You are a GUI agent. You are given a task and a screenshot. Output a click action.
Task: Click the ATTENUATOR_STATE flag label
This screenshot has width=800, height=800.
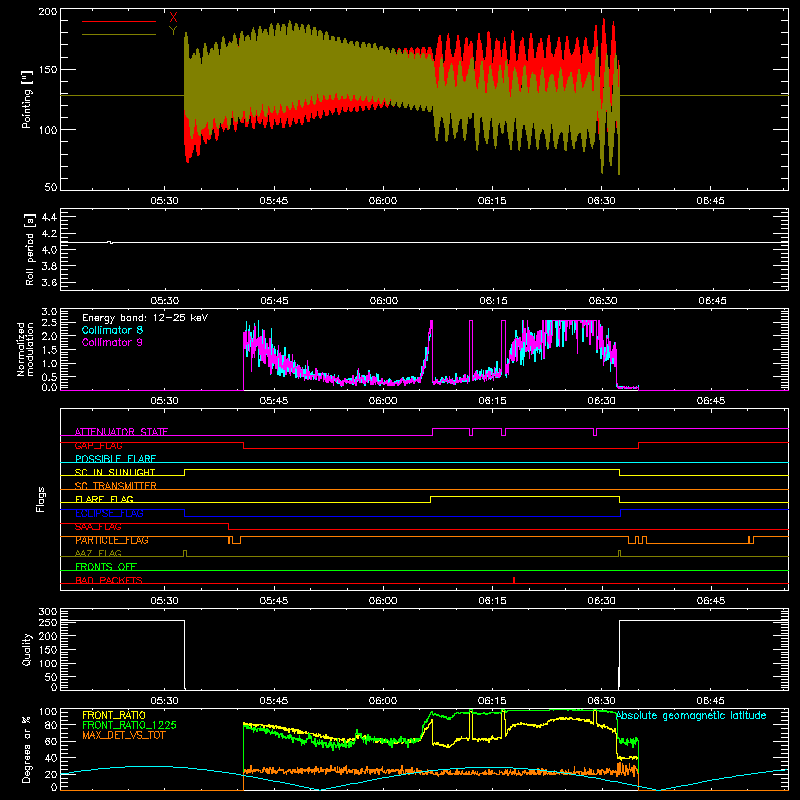pos(121,432)
